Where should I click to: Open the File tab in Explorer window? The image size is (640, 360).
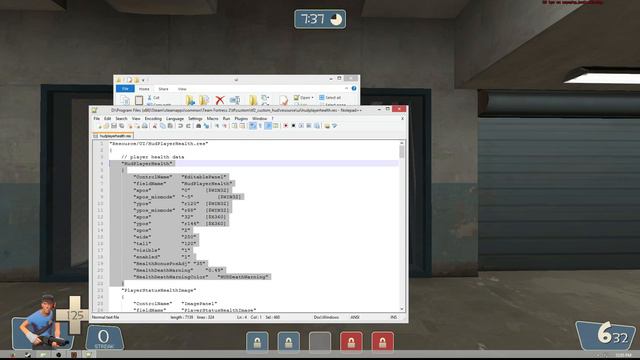coord(125,89)
